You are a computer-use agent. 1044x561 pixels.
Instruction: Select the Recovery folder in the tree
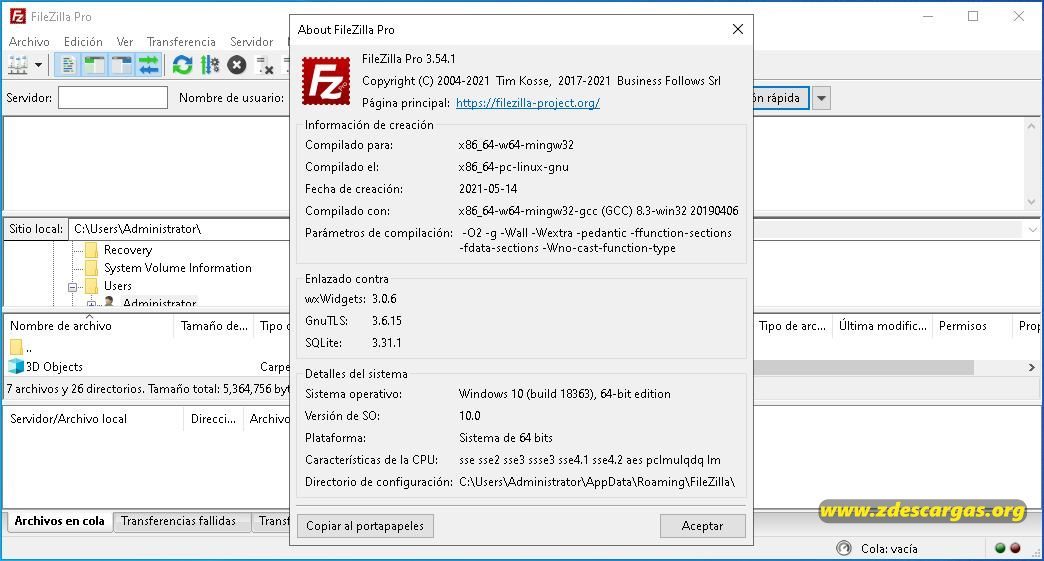[x=128, y=250]
